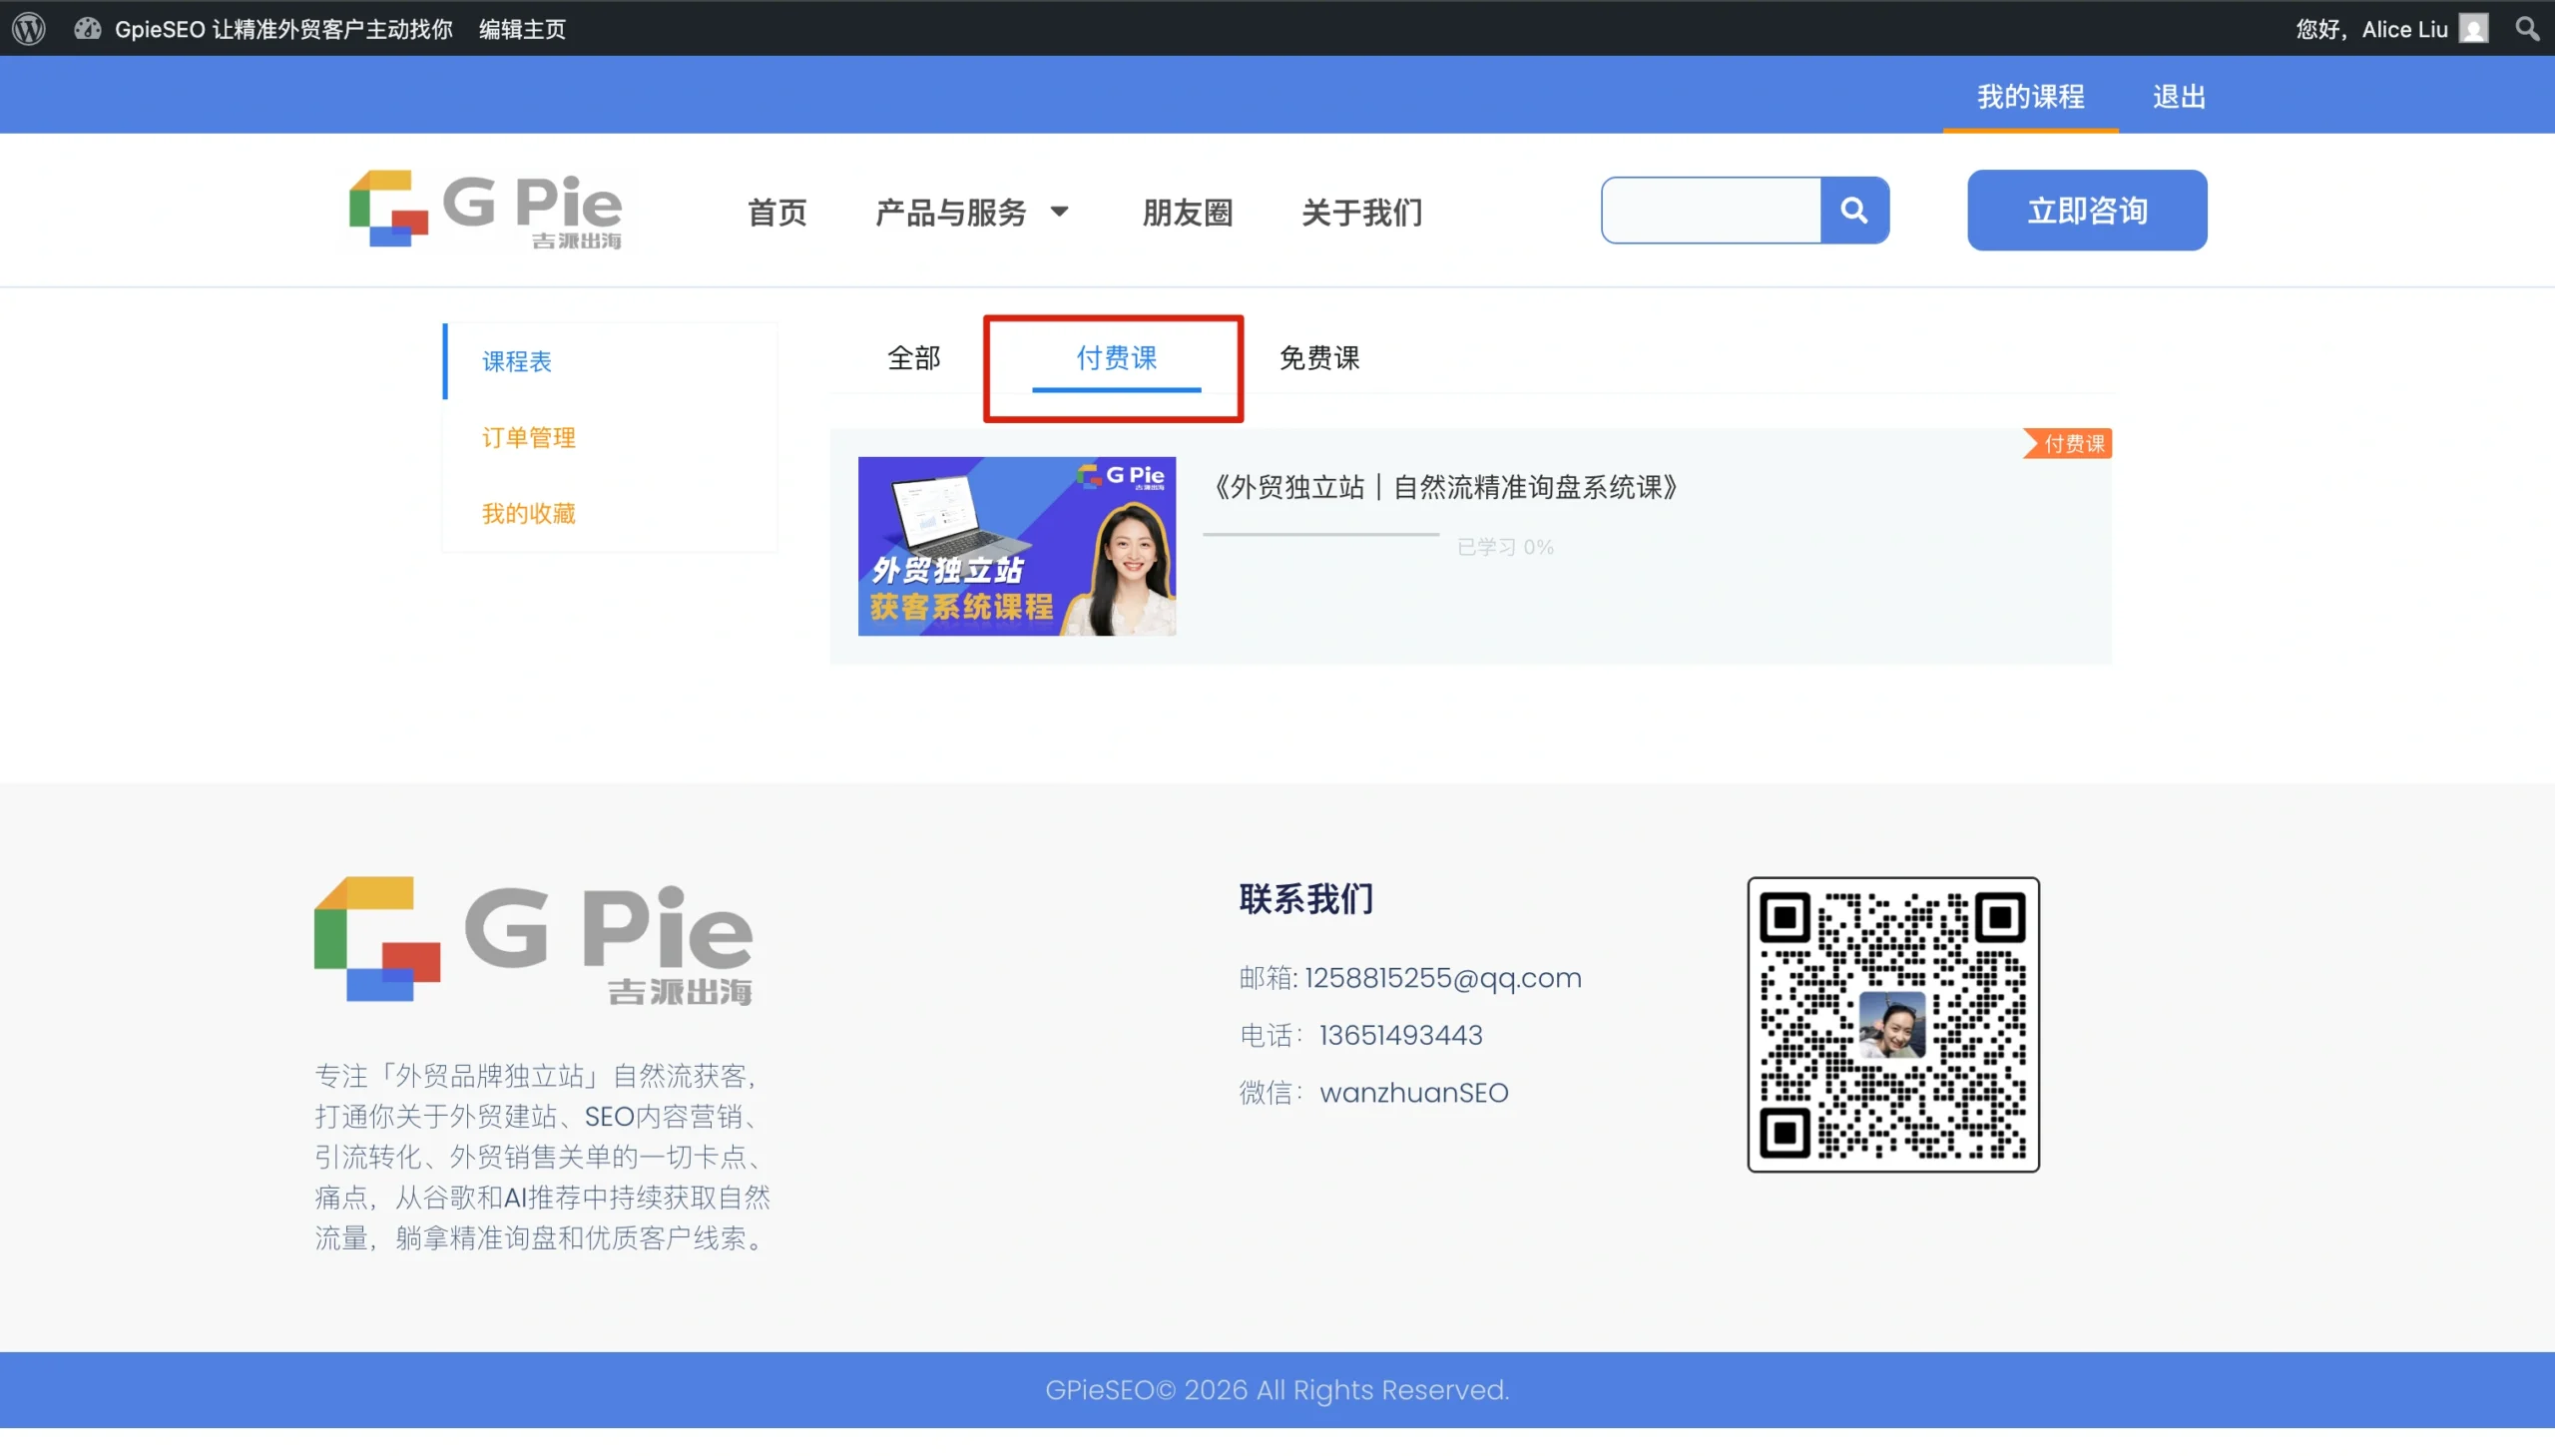Click the admin bar search magnifier icon

coord(2527,28)
